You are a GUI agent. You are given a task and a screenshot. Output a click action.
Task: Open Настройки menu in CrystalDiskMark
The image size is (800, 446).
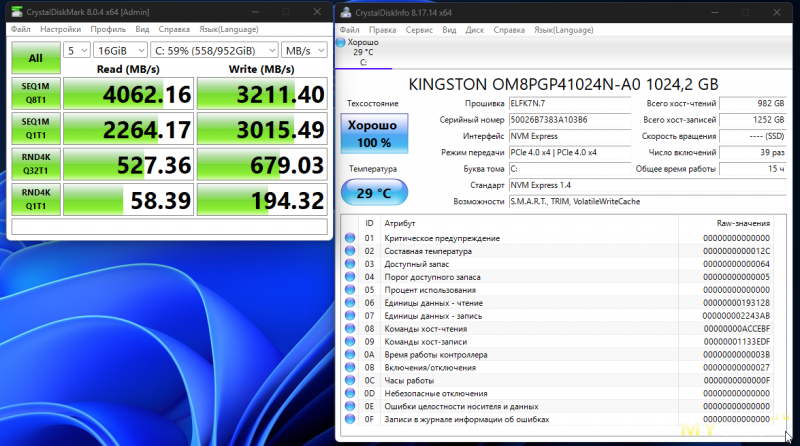tap(60, 29)
